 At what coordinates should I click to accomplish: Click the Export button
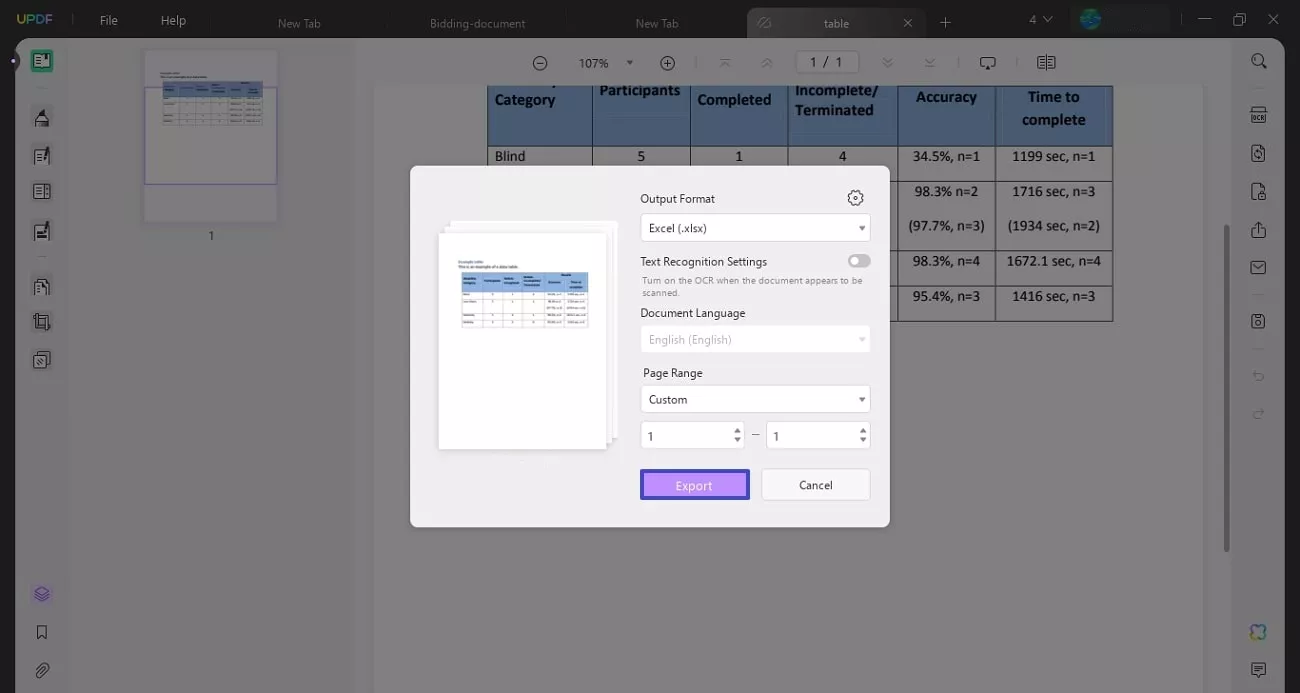click(694, 484)
